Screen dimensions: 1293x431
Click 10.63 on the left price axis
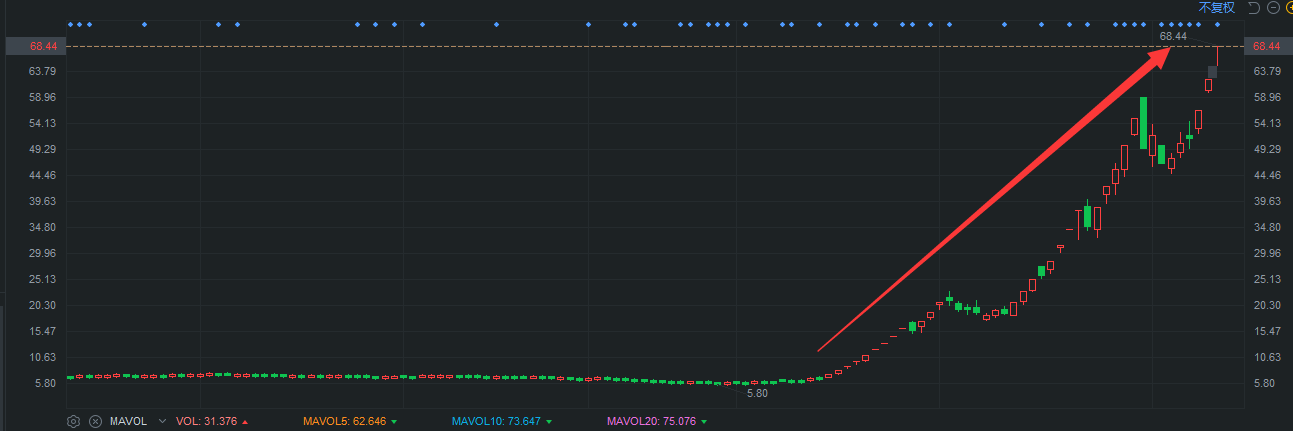44,357
